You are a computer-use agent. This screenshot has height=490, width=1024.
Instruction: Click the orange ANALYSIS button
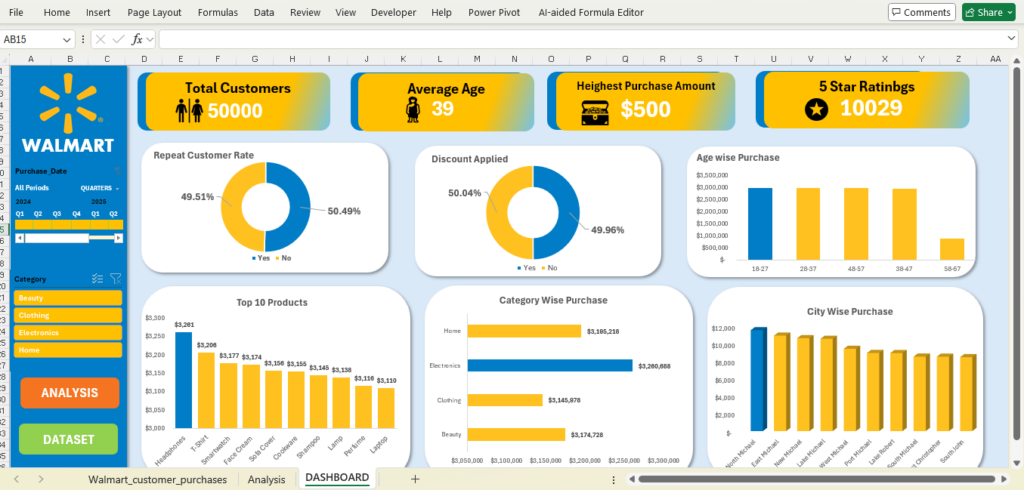tap(70, 393)
